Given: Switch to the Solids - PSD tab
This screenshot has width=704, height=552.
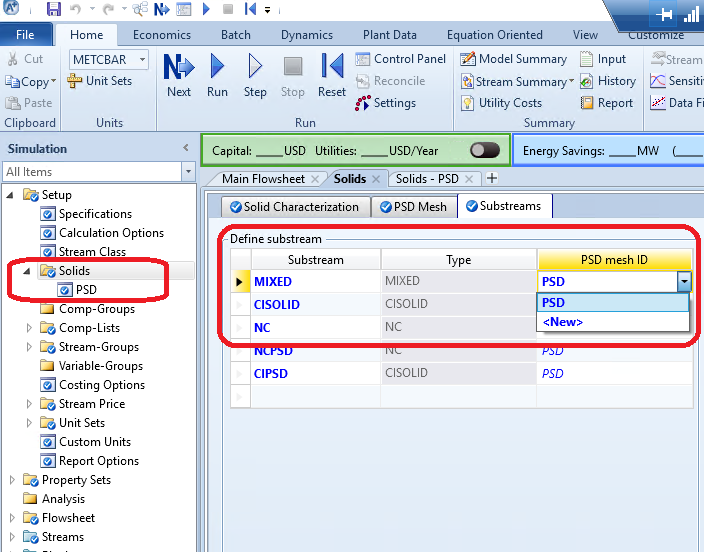Looking at the screenshot, I should pyautogui.click(x=427, y=179).
